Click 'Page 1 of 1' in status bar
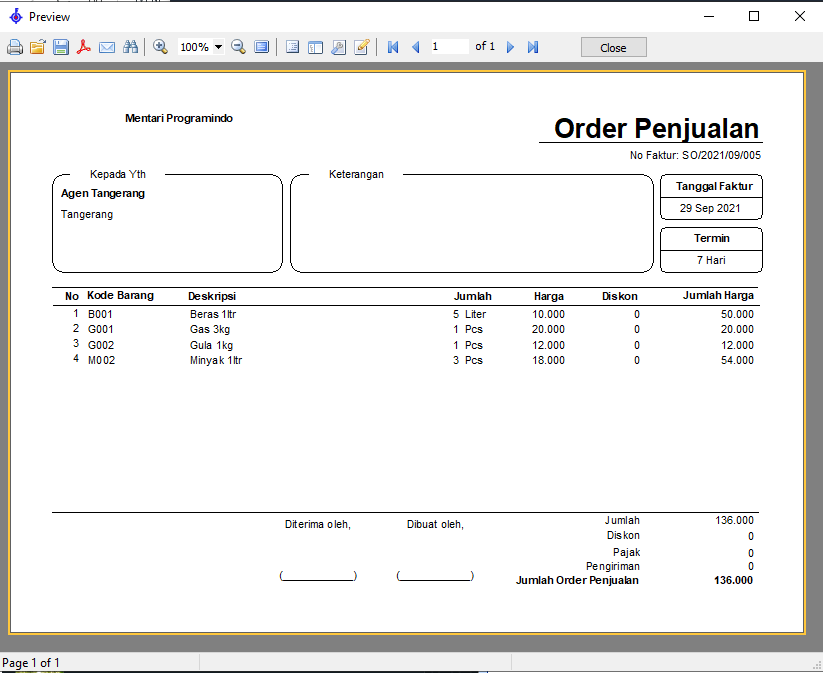 31,663
